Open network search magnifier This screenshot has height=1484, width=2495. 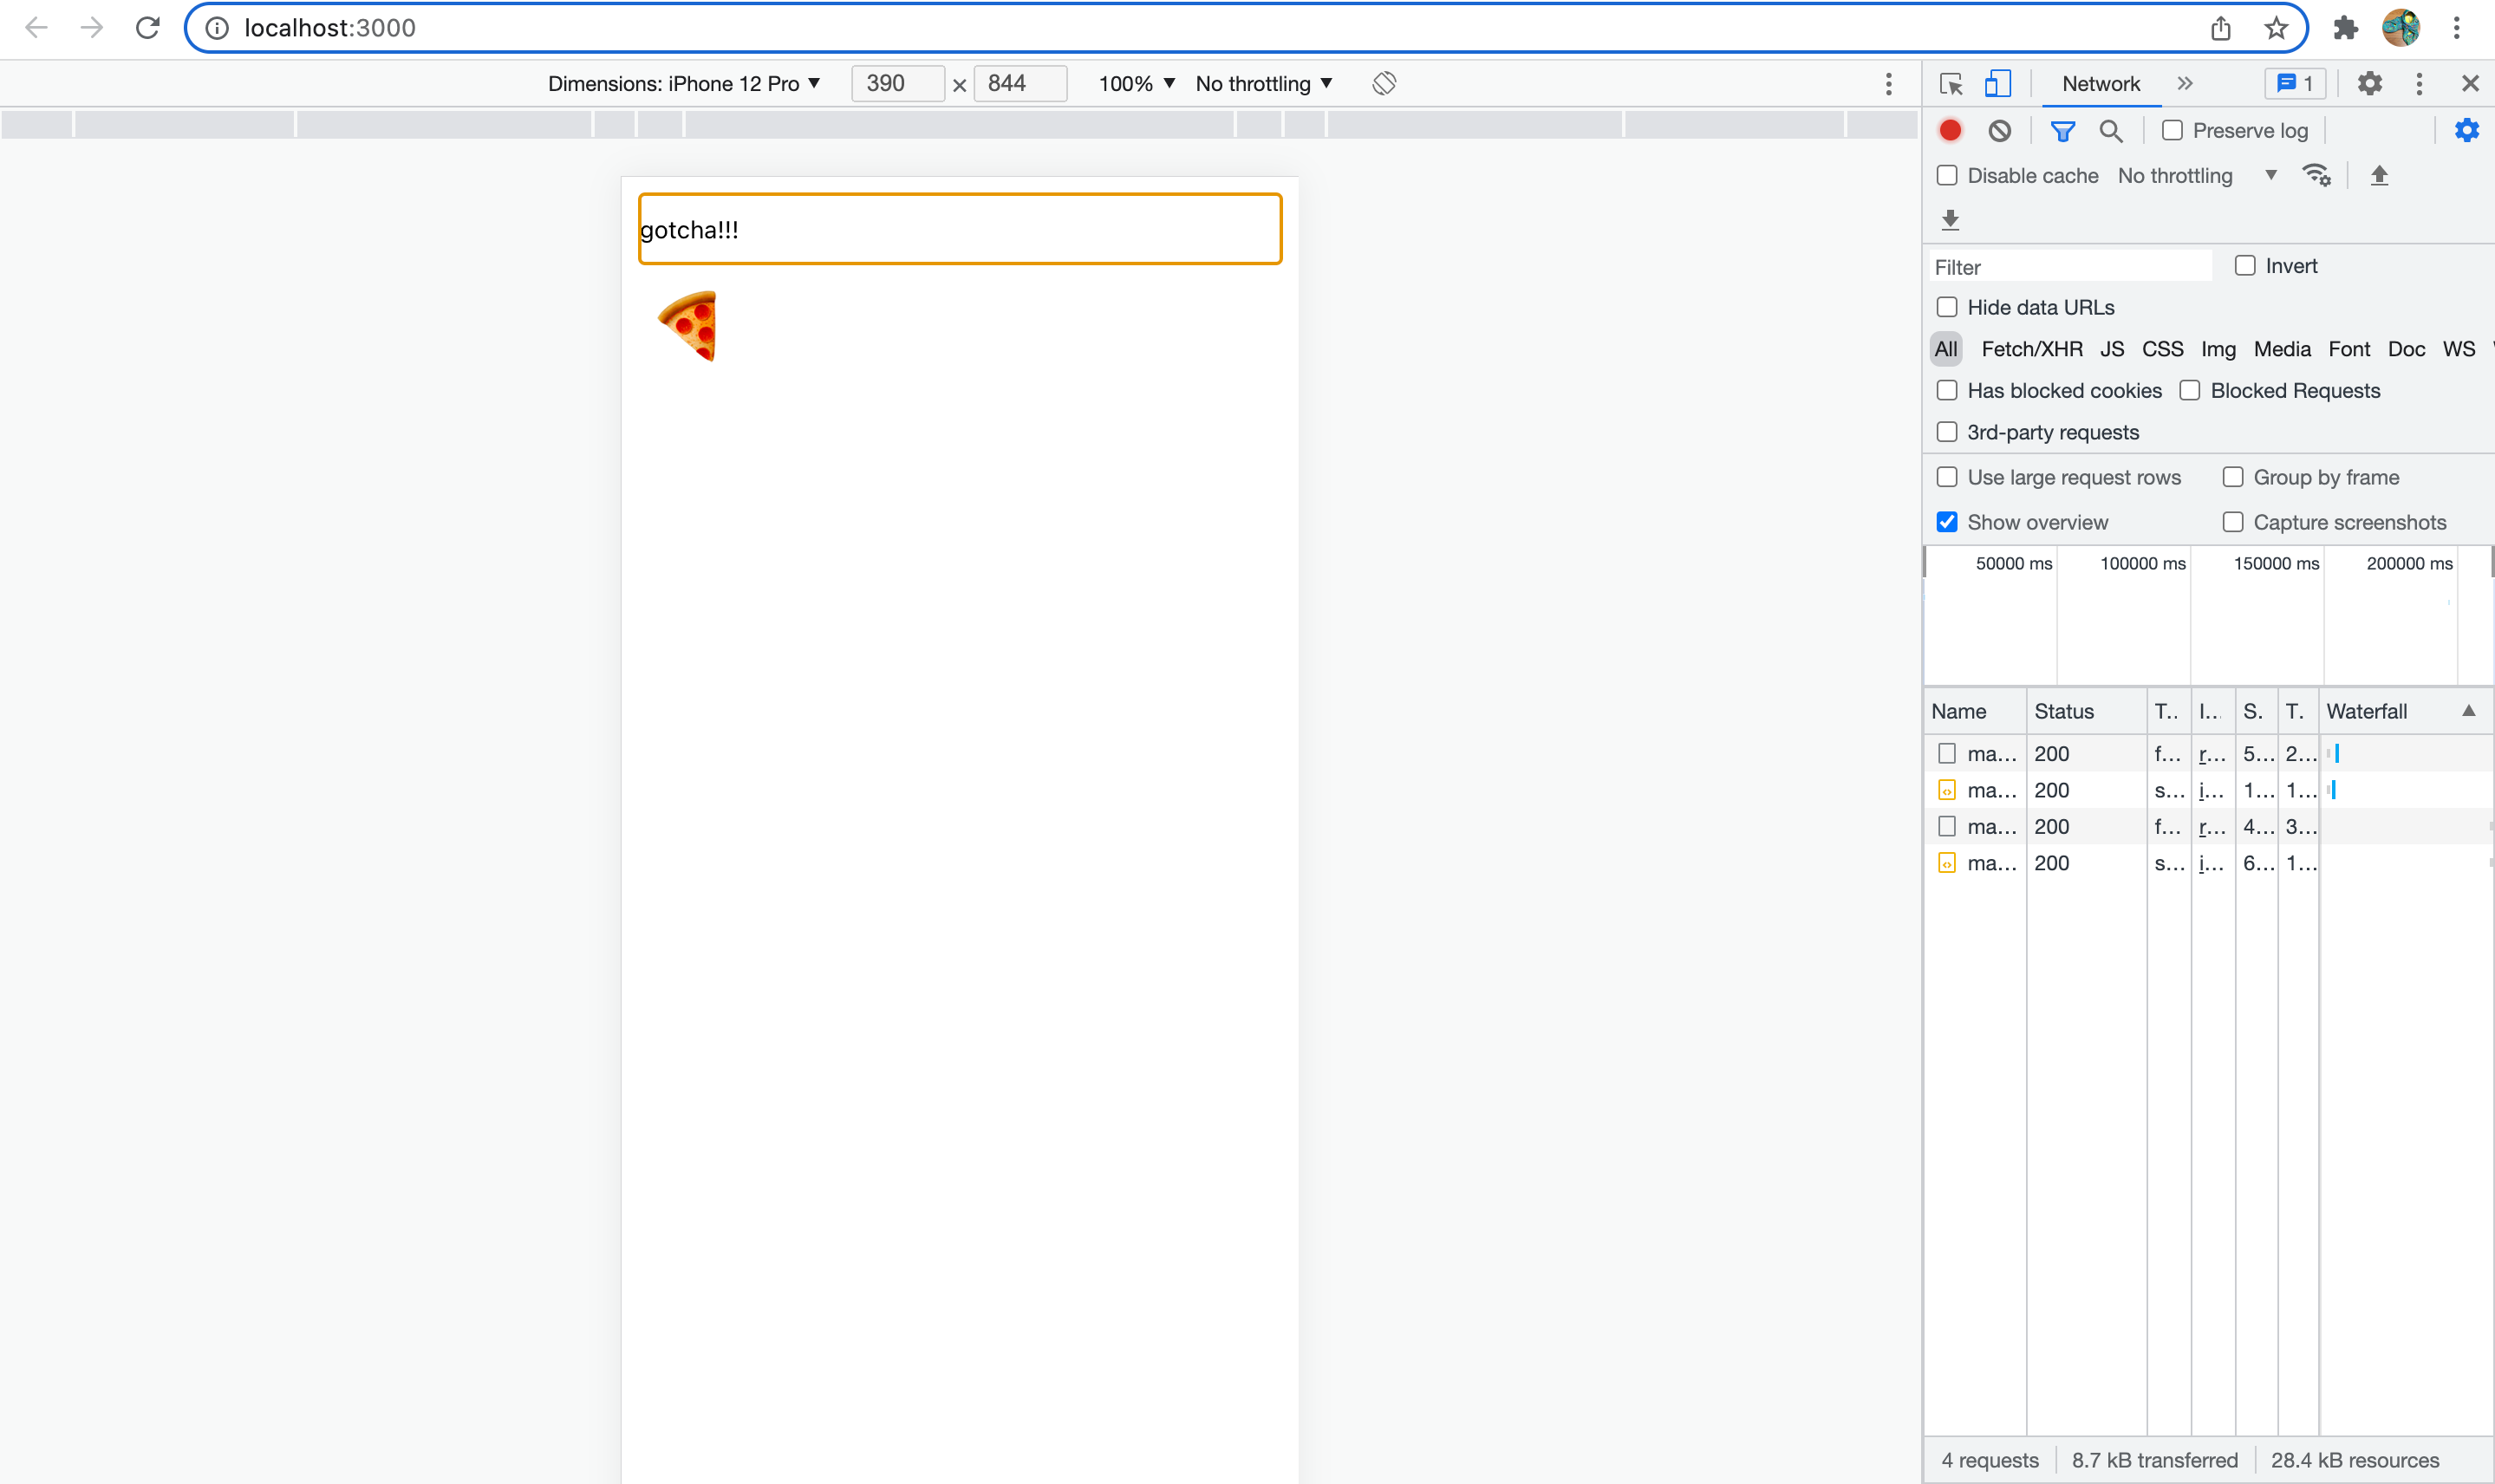(x=2110, y=130)
